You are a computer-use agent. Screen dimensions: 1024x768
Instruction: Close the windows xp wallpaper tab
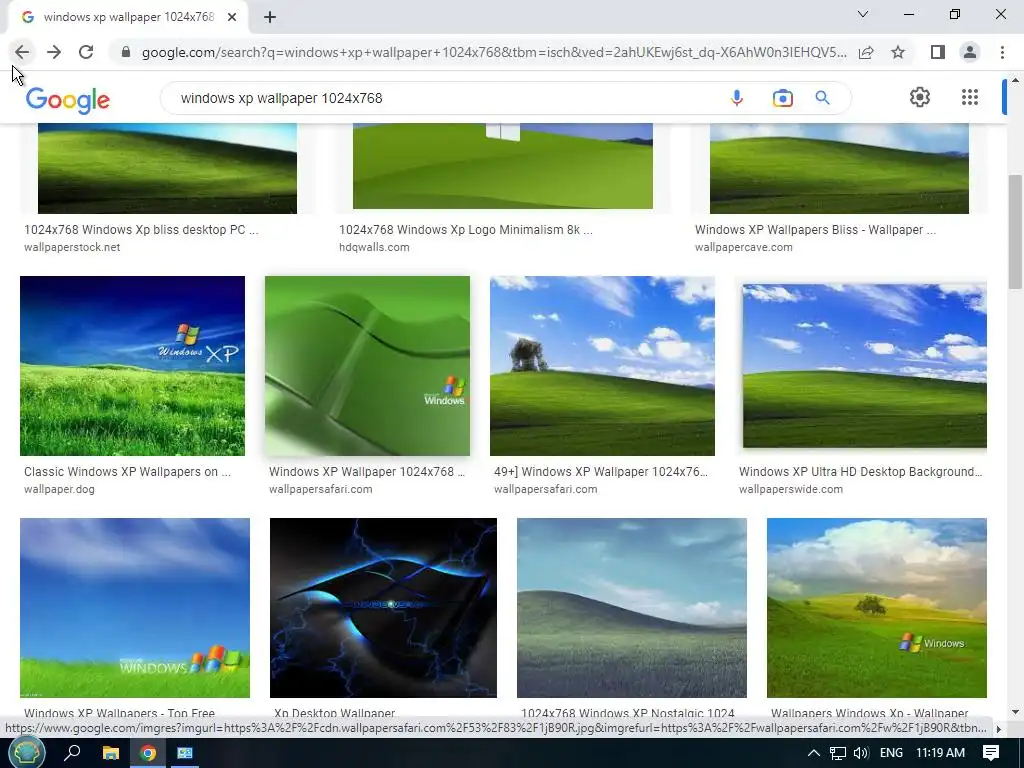coord(232,18)
